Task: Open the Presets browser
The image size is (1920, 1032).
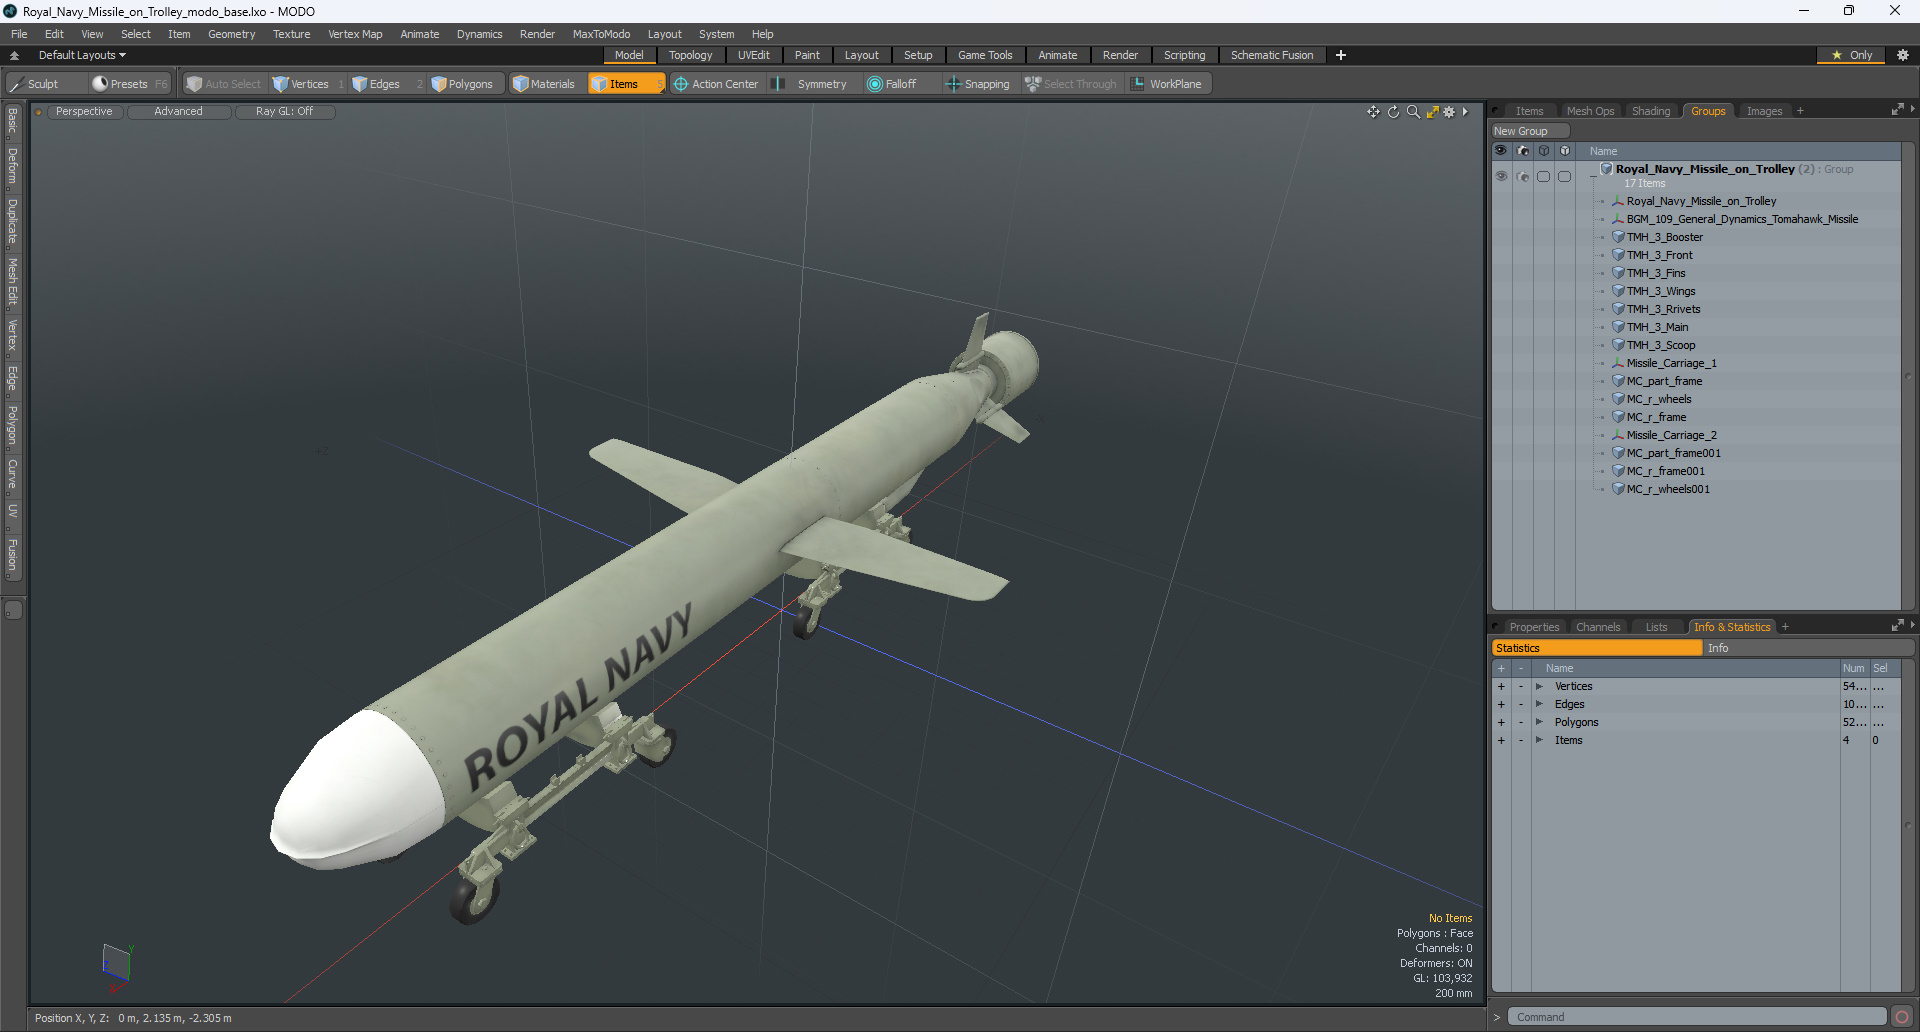Action: coord(130,84)
